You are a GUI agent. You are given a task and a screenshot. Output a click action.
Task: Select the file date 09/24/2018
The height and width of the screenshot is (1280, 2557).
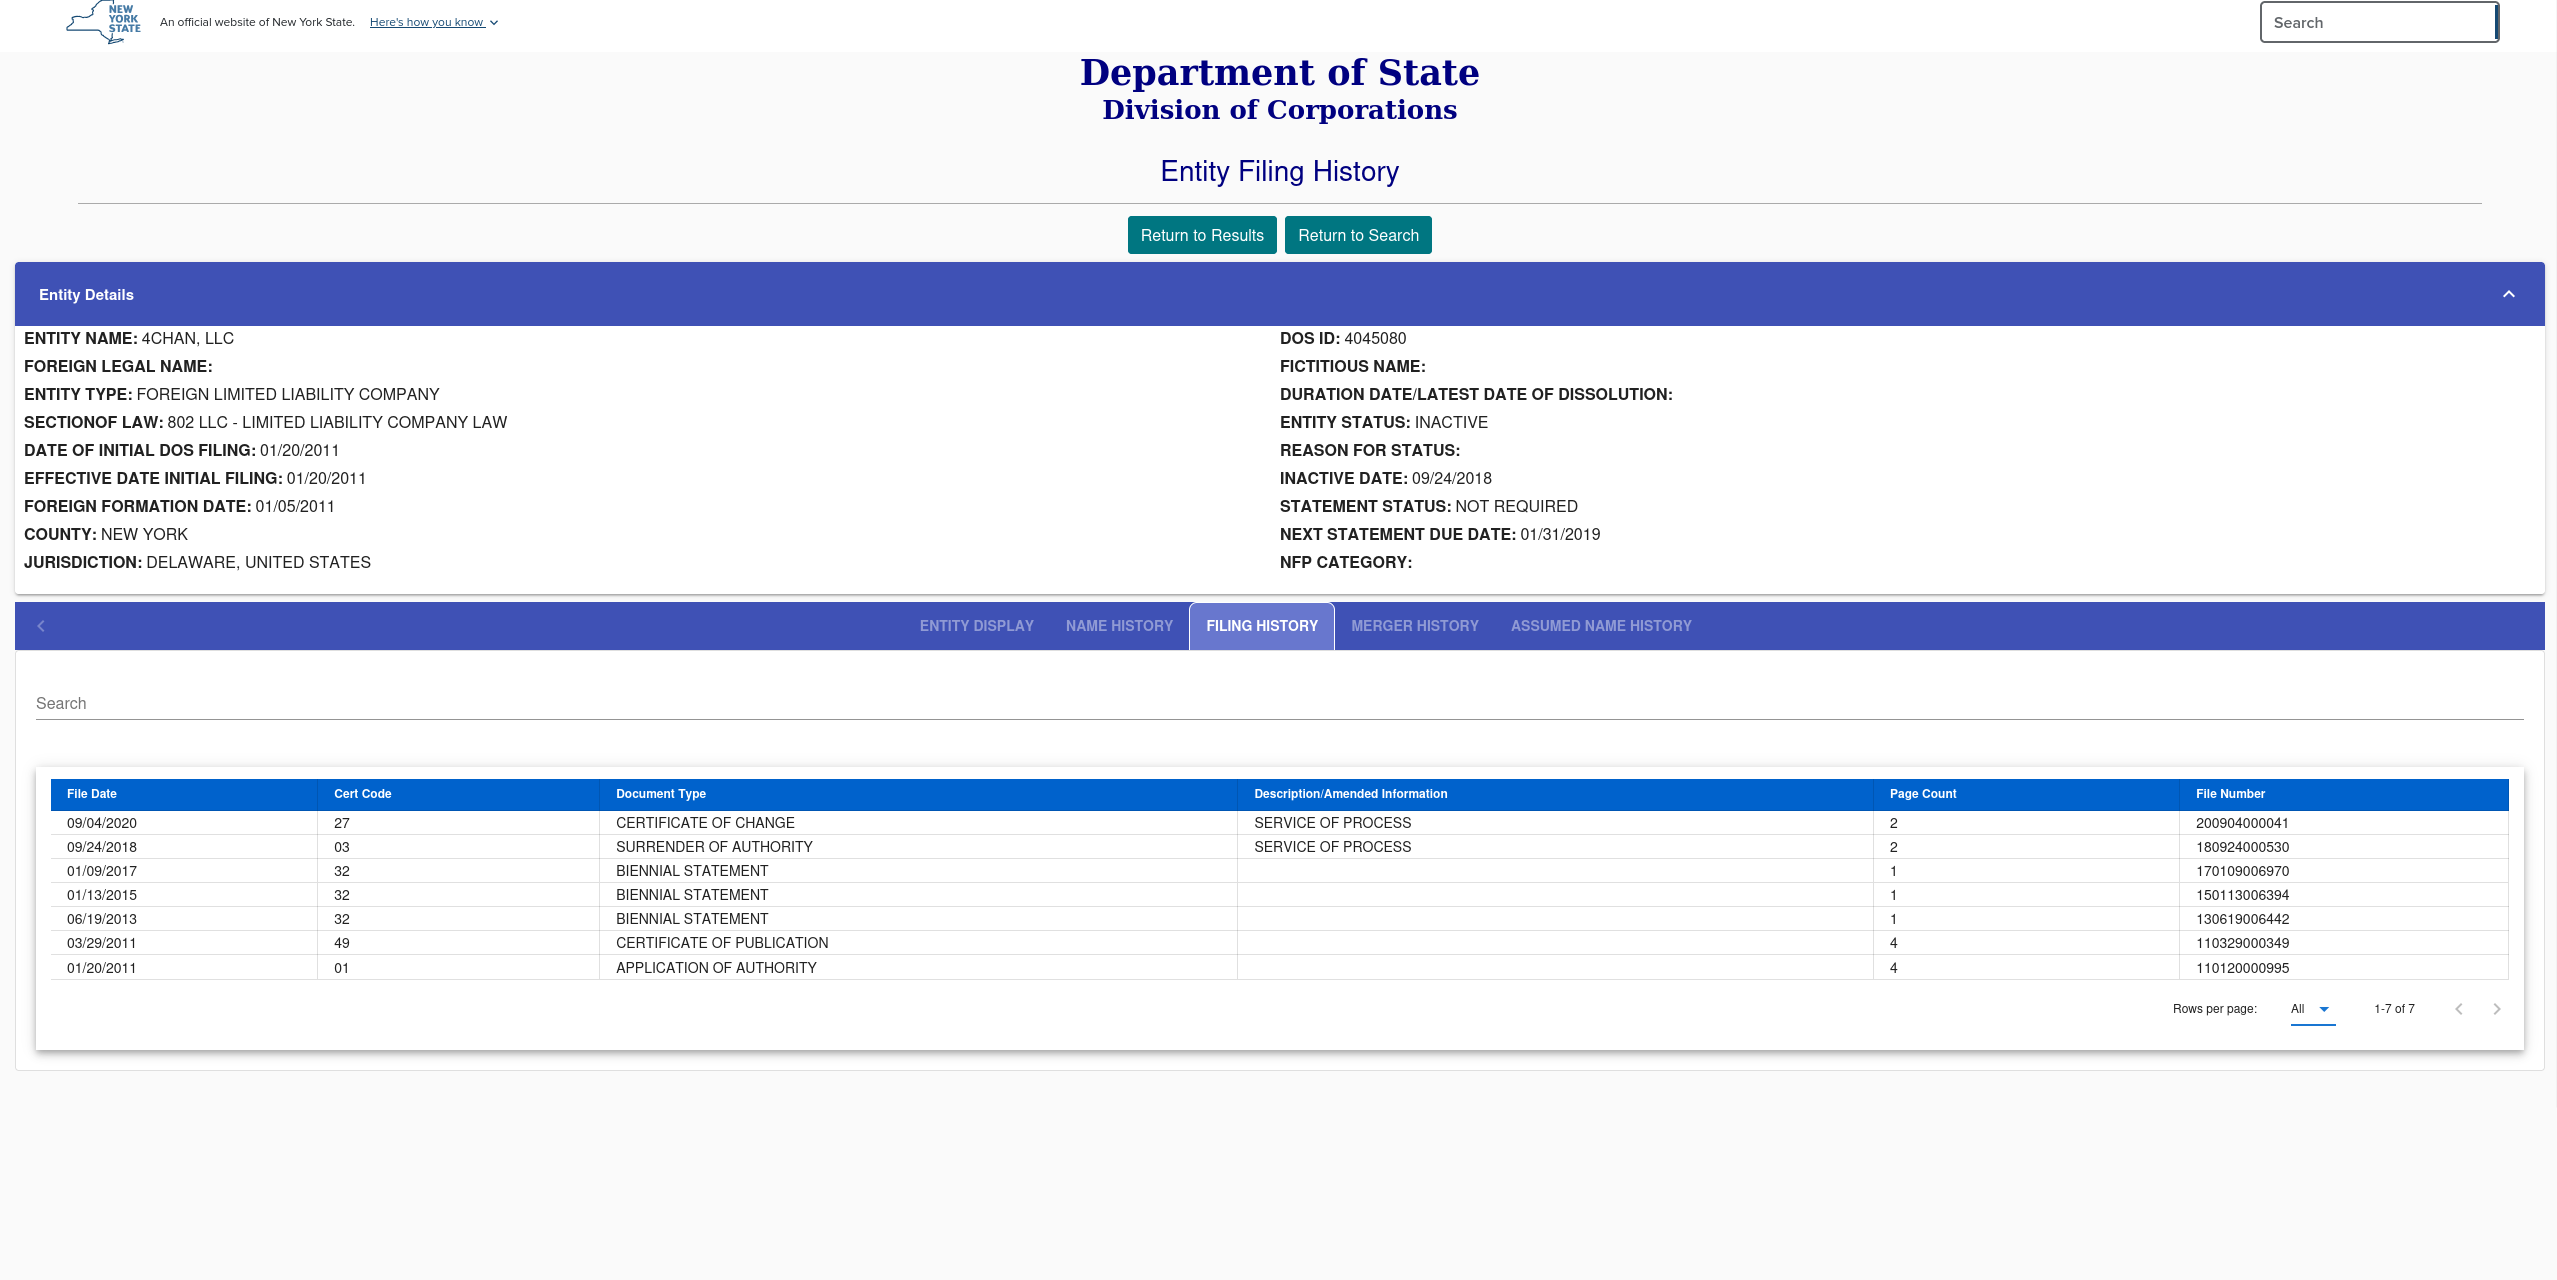click(102, 847)
